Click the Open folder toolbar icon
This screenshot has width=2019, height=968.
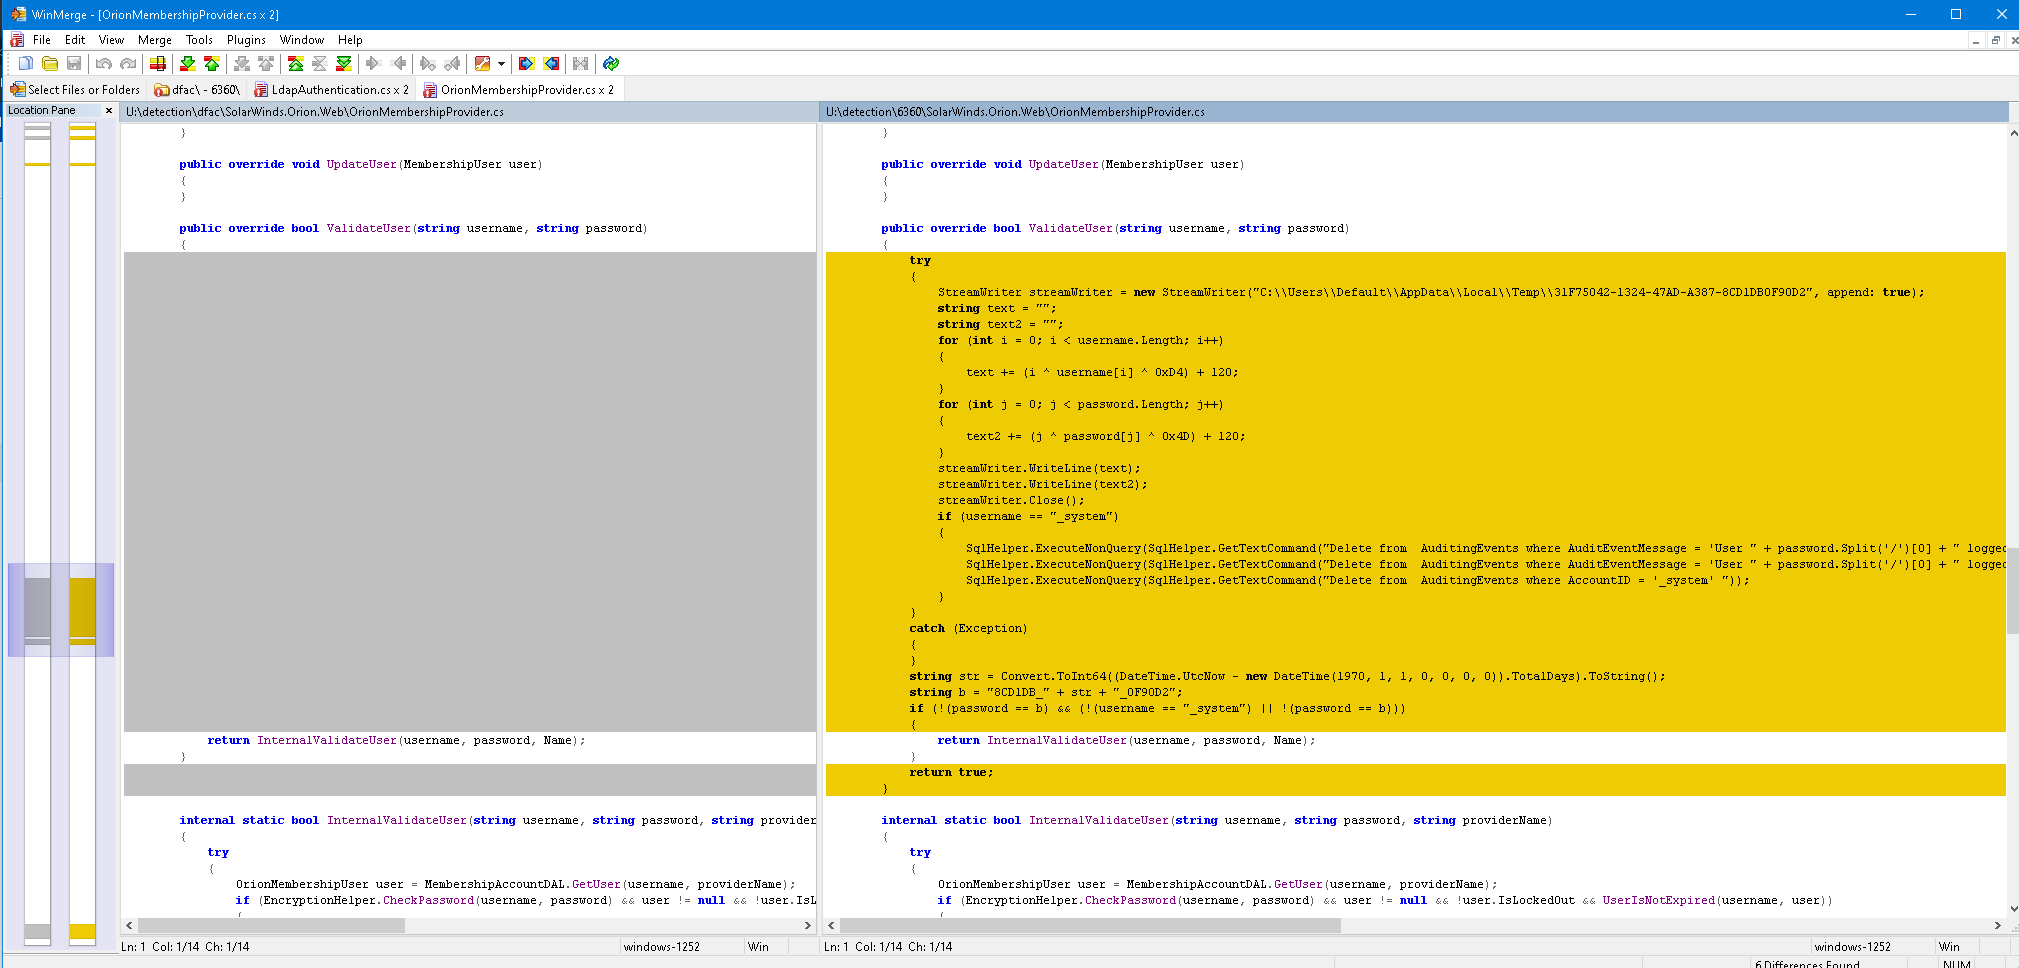[x=50, y=64]
